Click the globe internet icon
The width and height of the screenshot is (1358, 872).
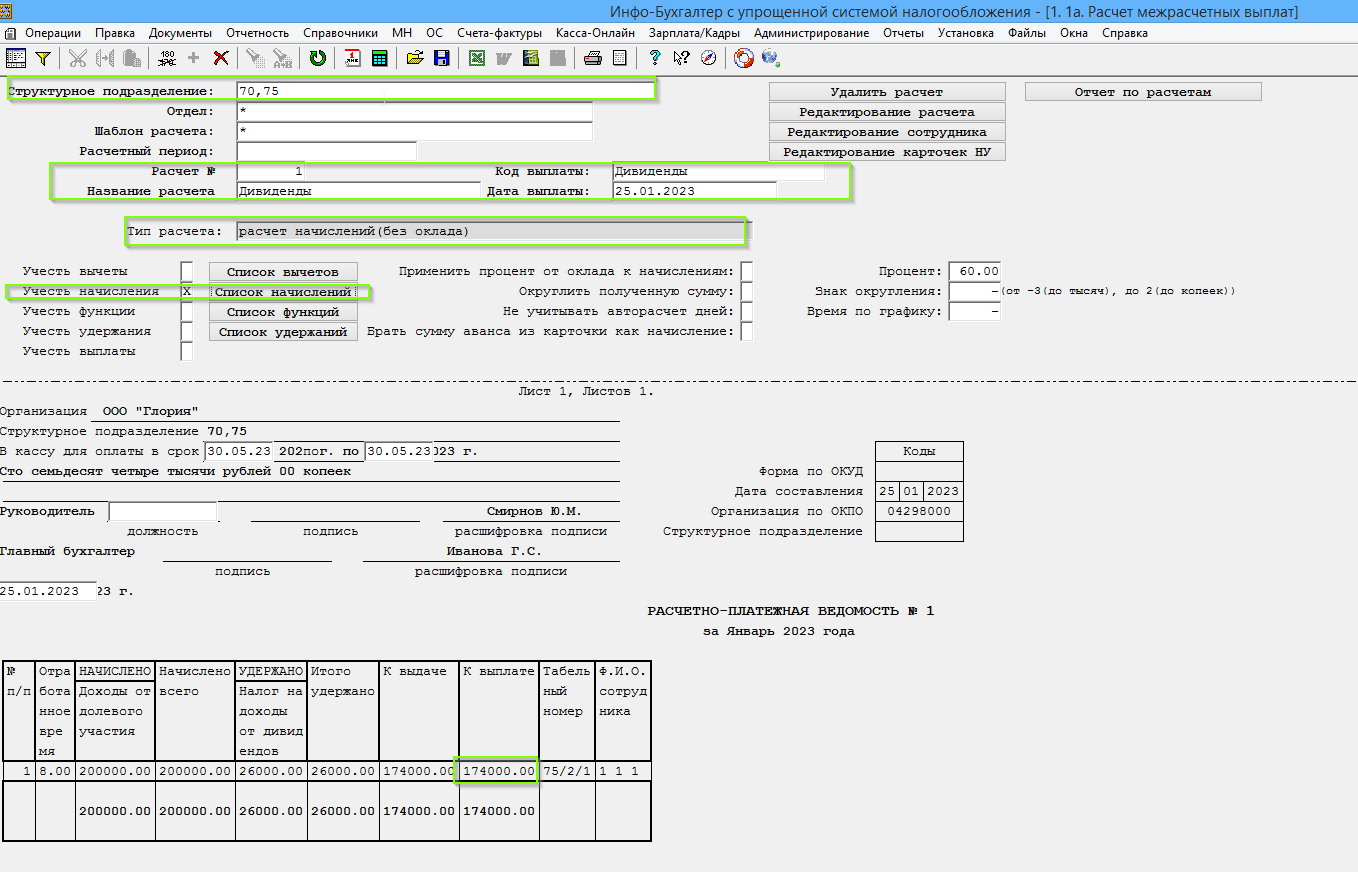[770, 58]
